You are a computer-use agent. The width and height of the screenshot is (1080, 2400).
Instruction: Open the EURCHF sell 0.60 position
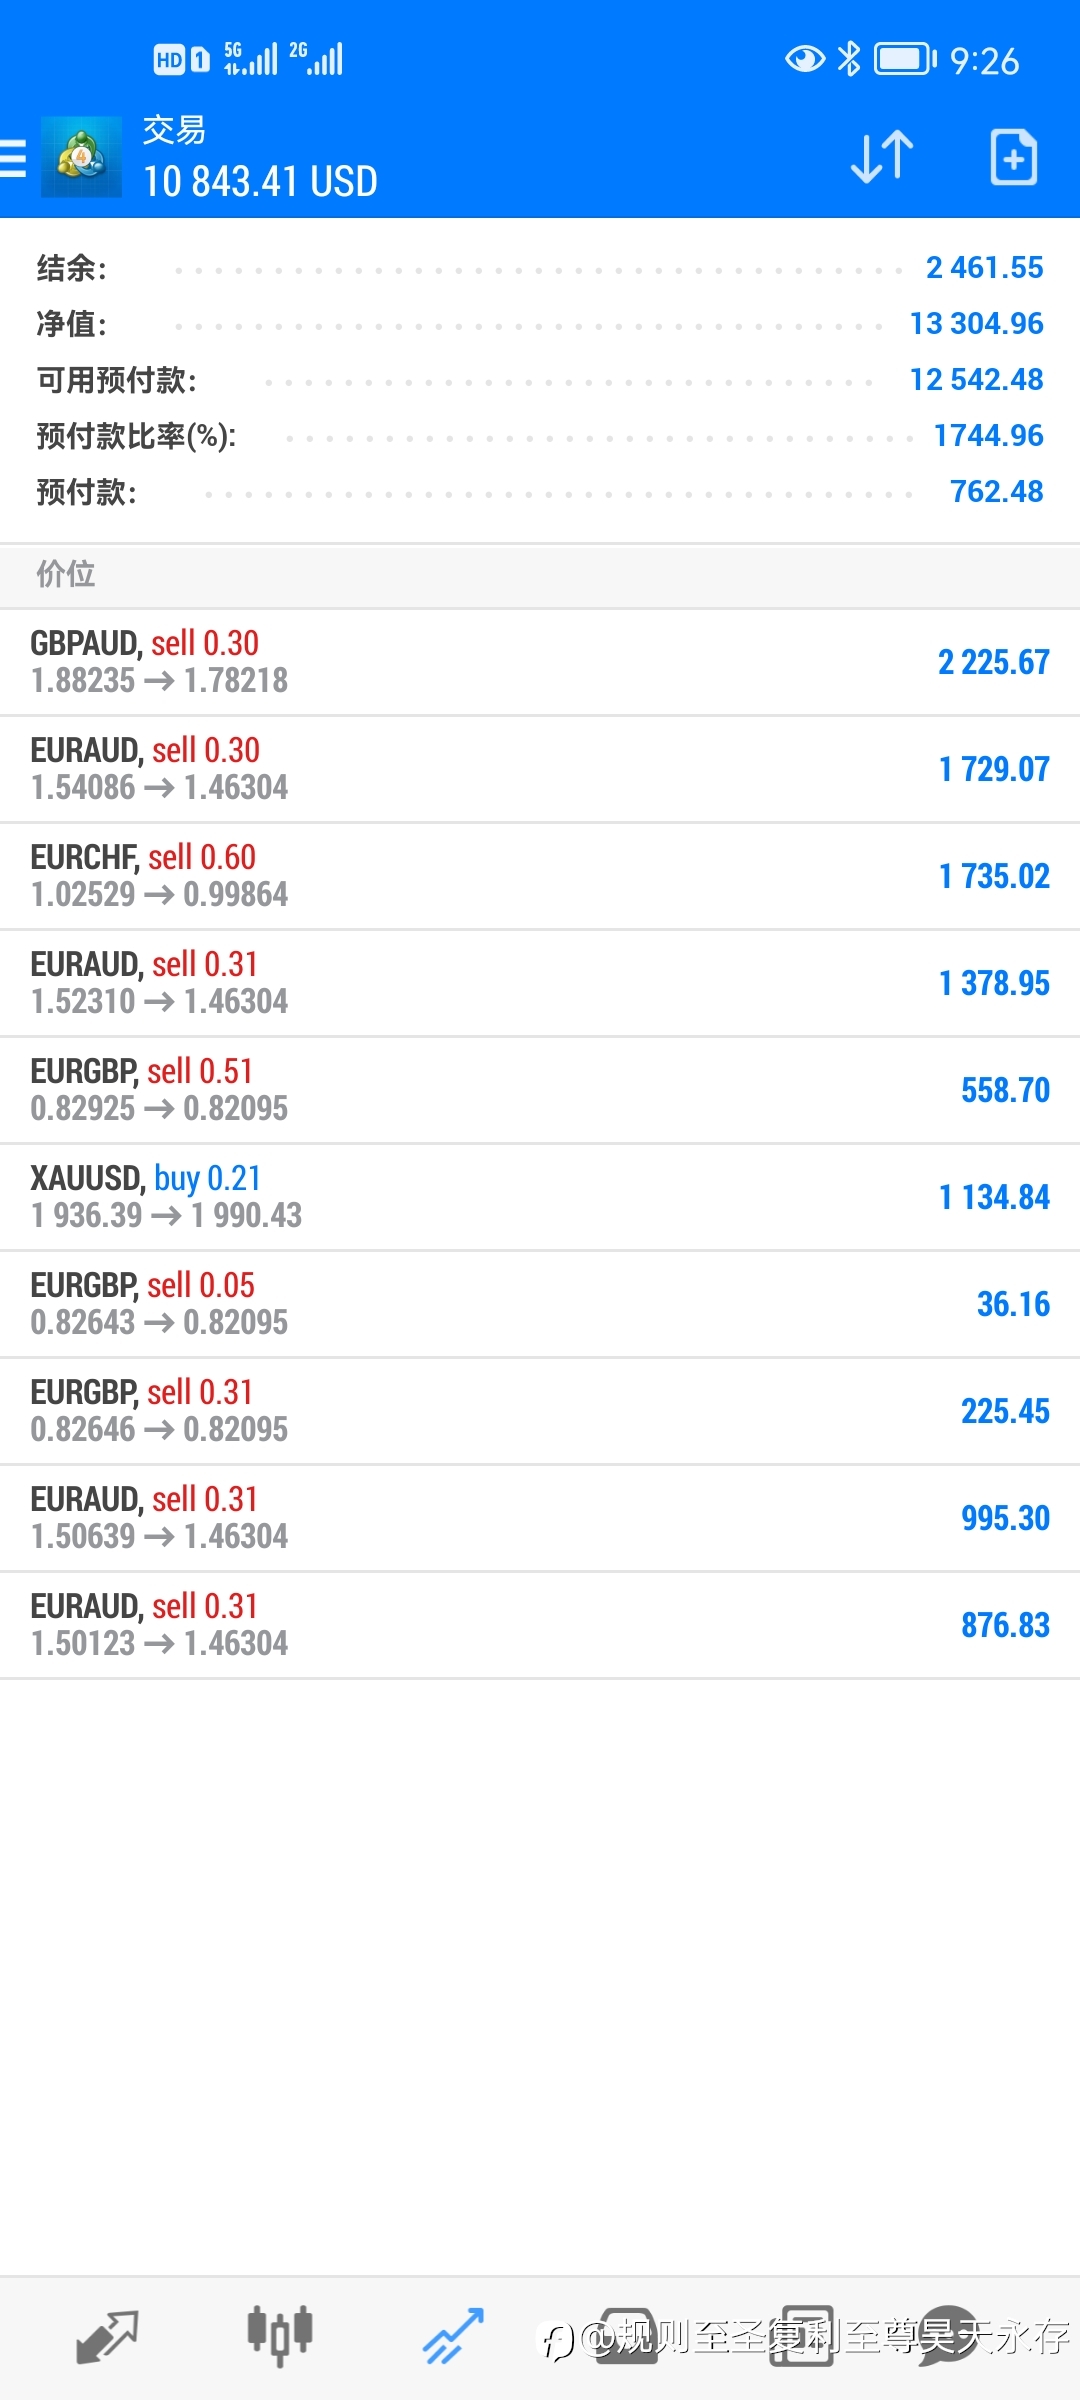pos(540,876)
